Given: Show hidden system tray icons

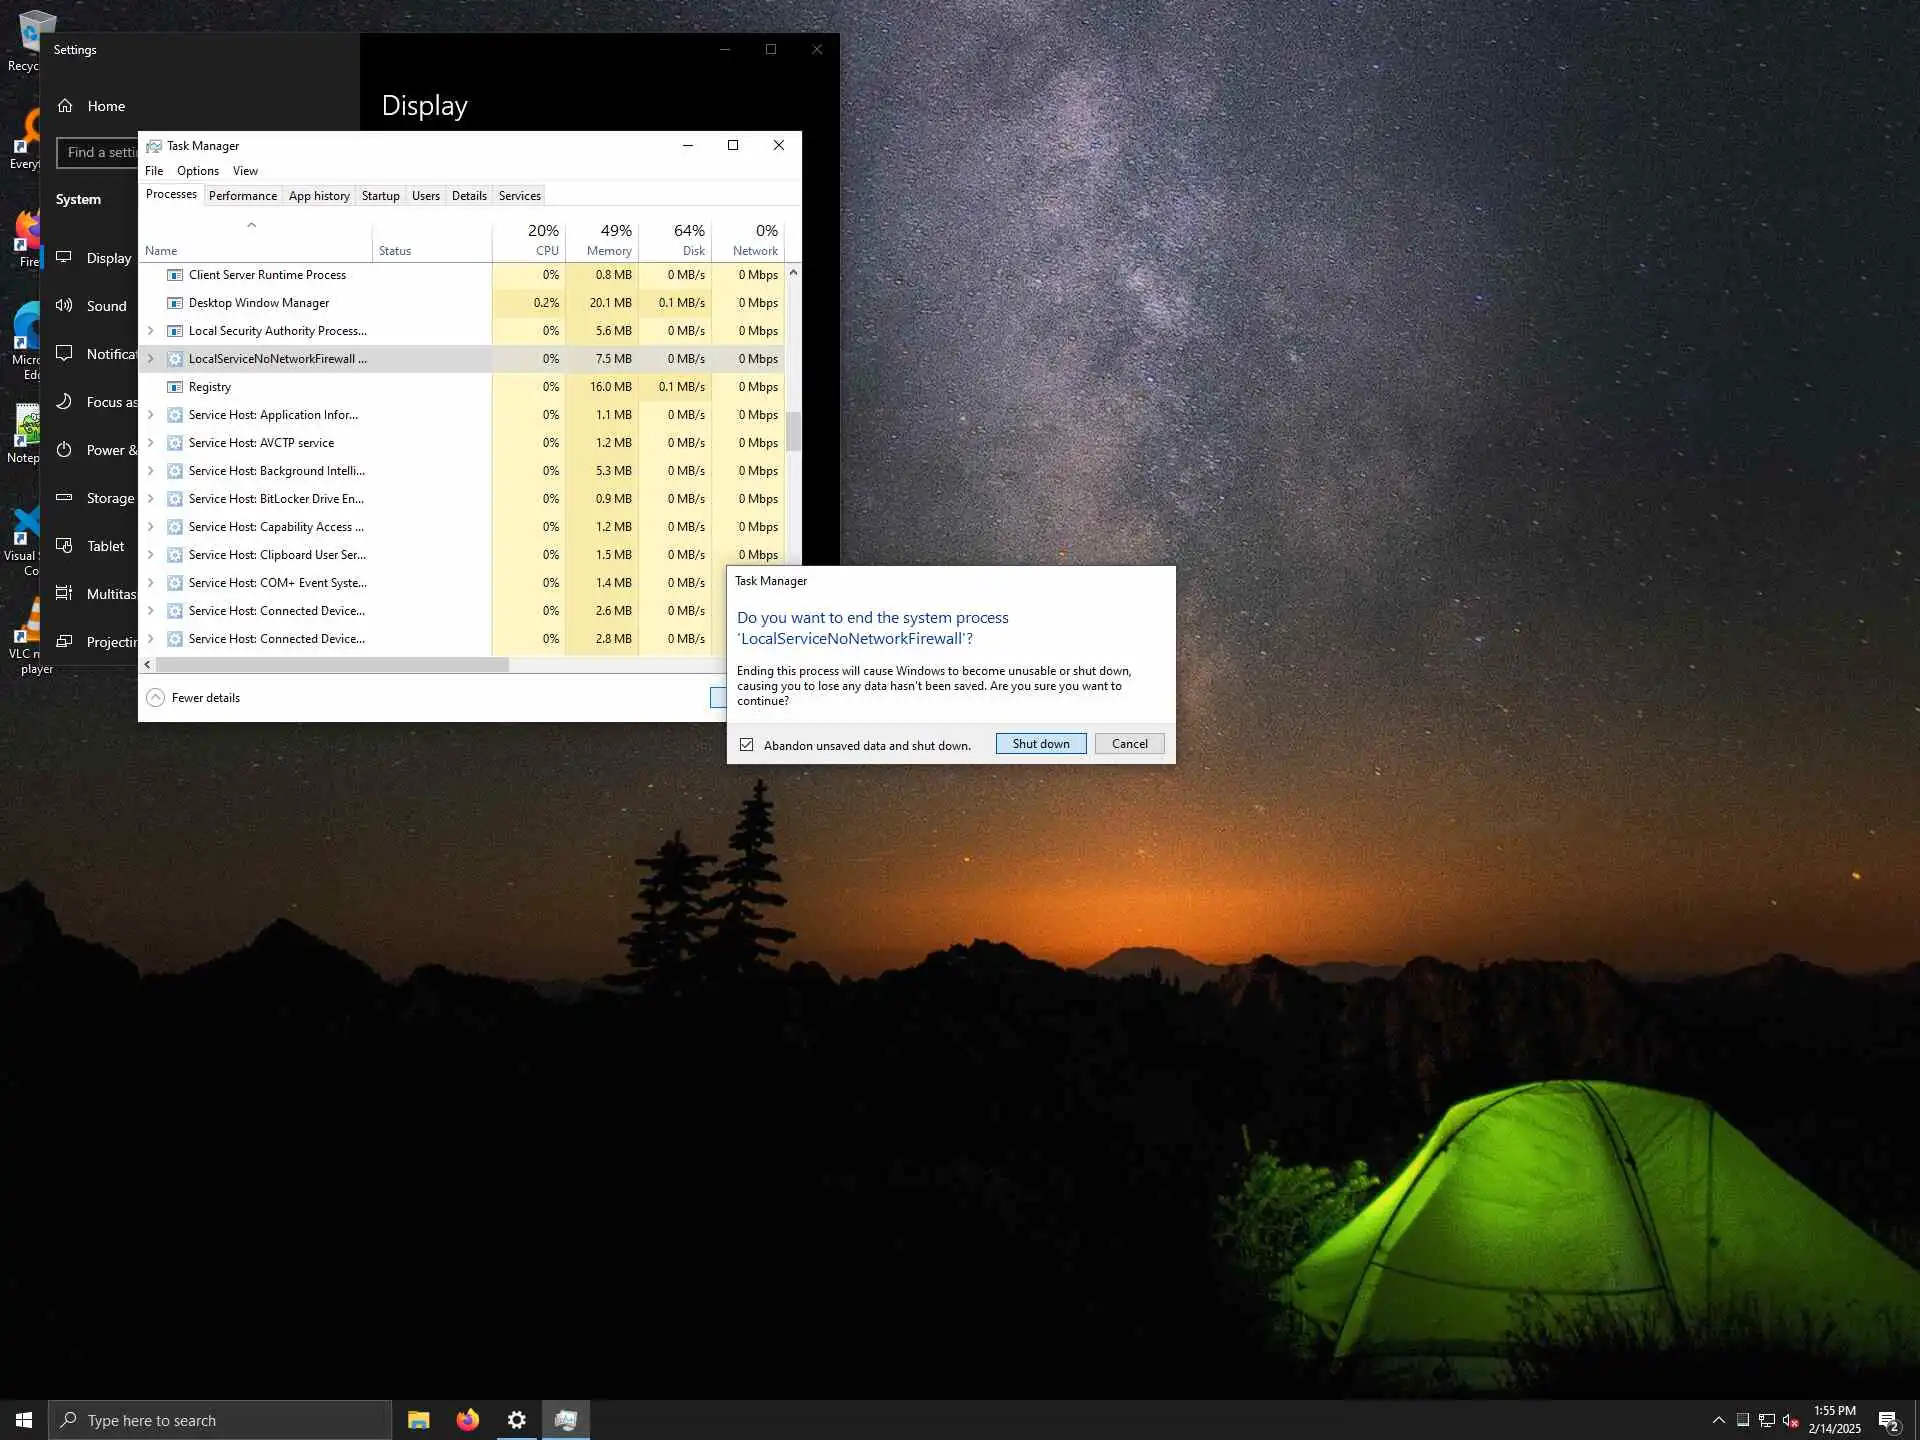Looking at the screenshot, I should [x=1718, y=1420].
